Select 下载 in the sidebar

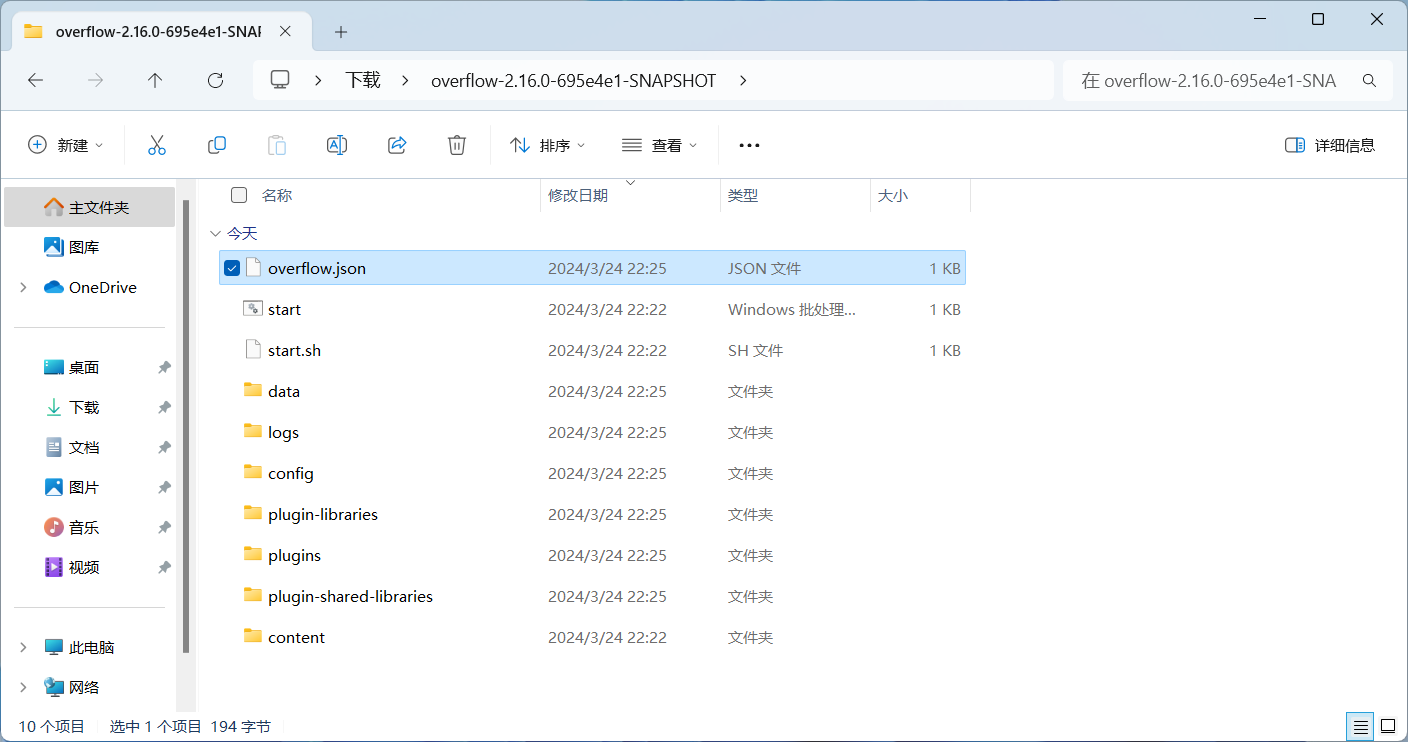coord(84,407)
